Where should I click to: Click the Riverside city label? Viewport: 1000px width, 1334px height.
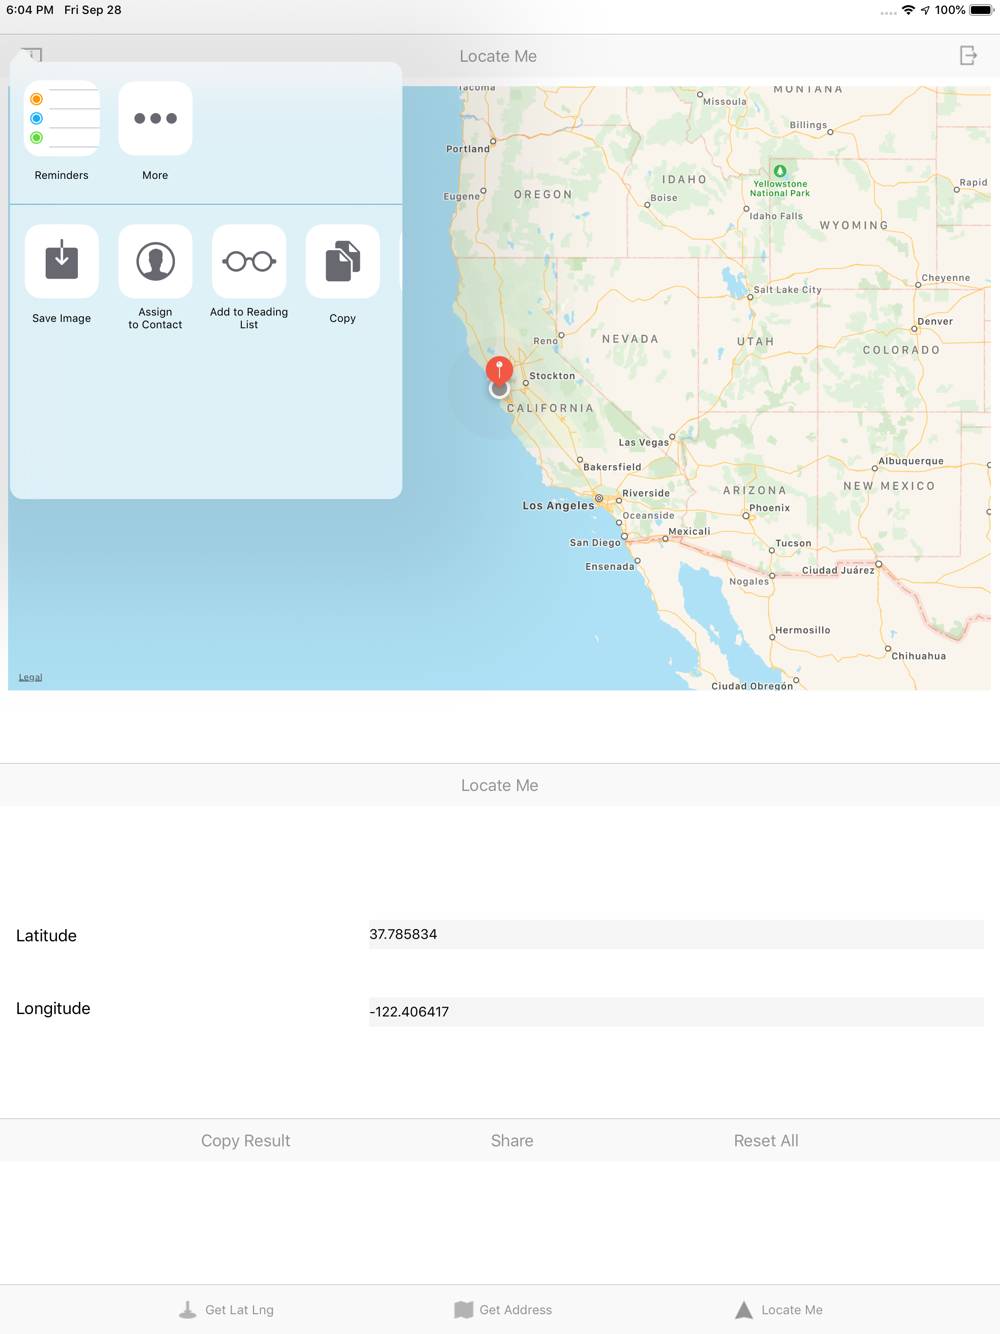pos(646,493)
